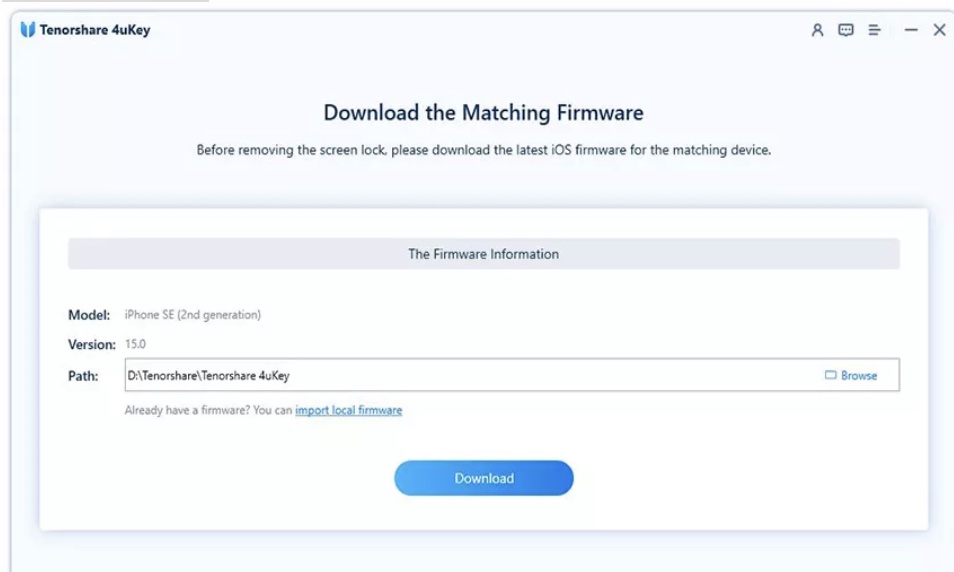Select the 15.0 version value

(135, 344)
